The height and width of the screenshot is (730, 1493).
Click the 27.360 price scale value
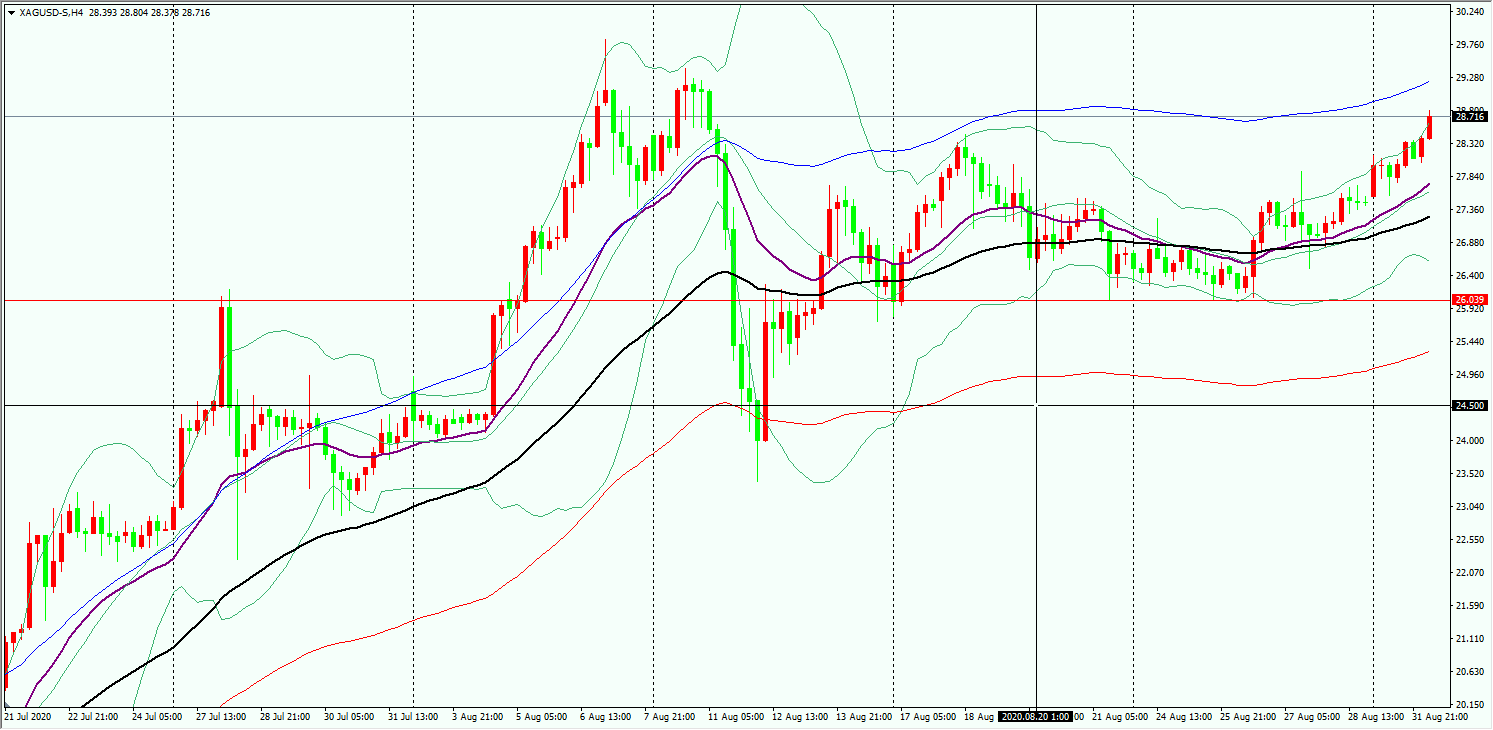1469,210
